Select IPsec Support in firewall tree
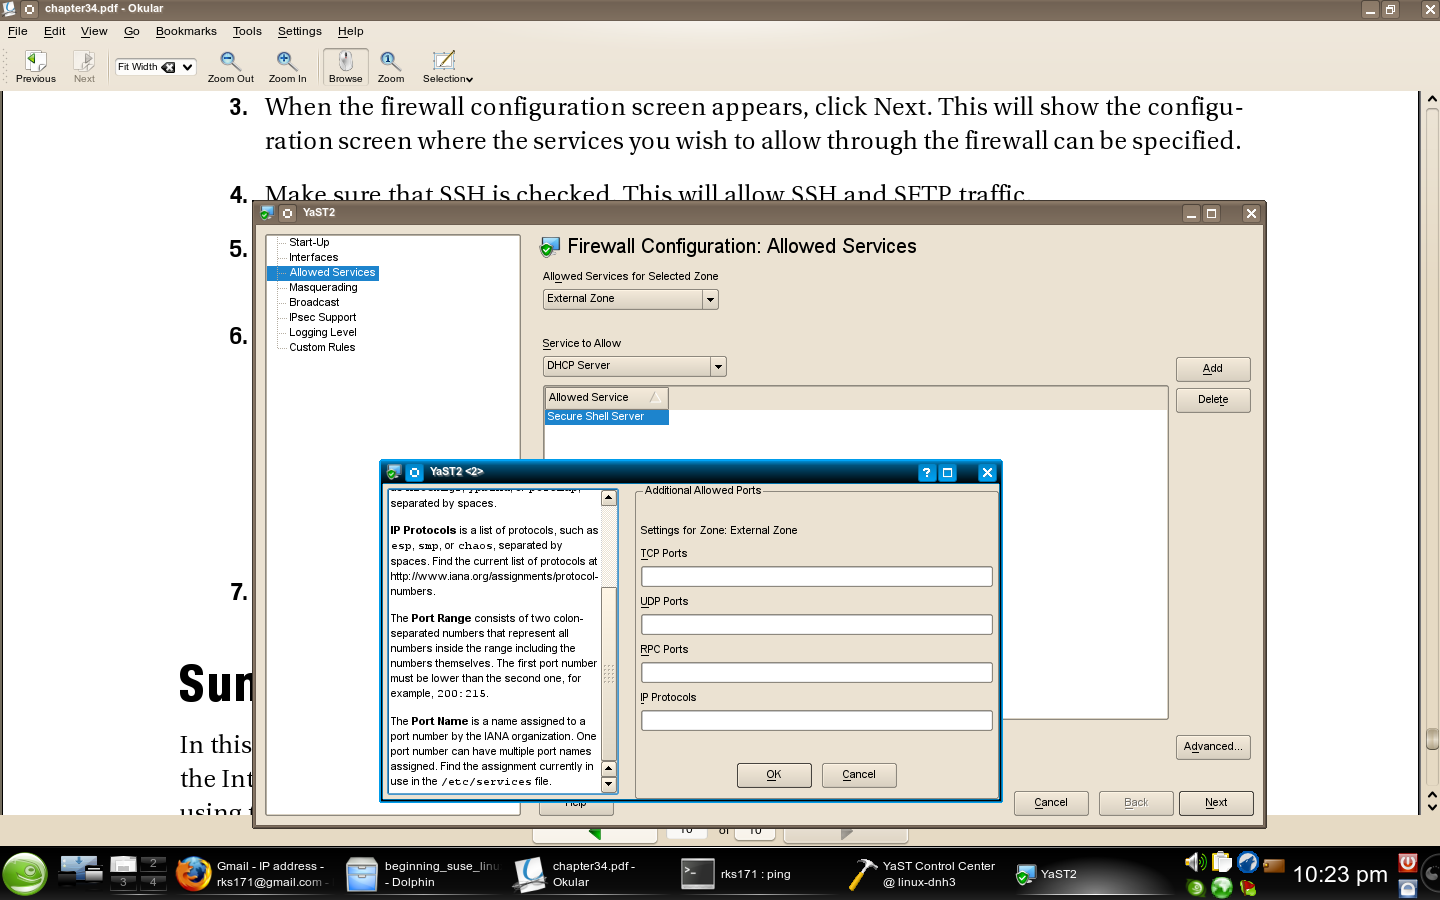This screenshot has height=900, width=1440. pos(322,318)
